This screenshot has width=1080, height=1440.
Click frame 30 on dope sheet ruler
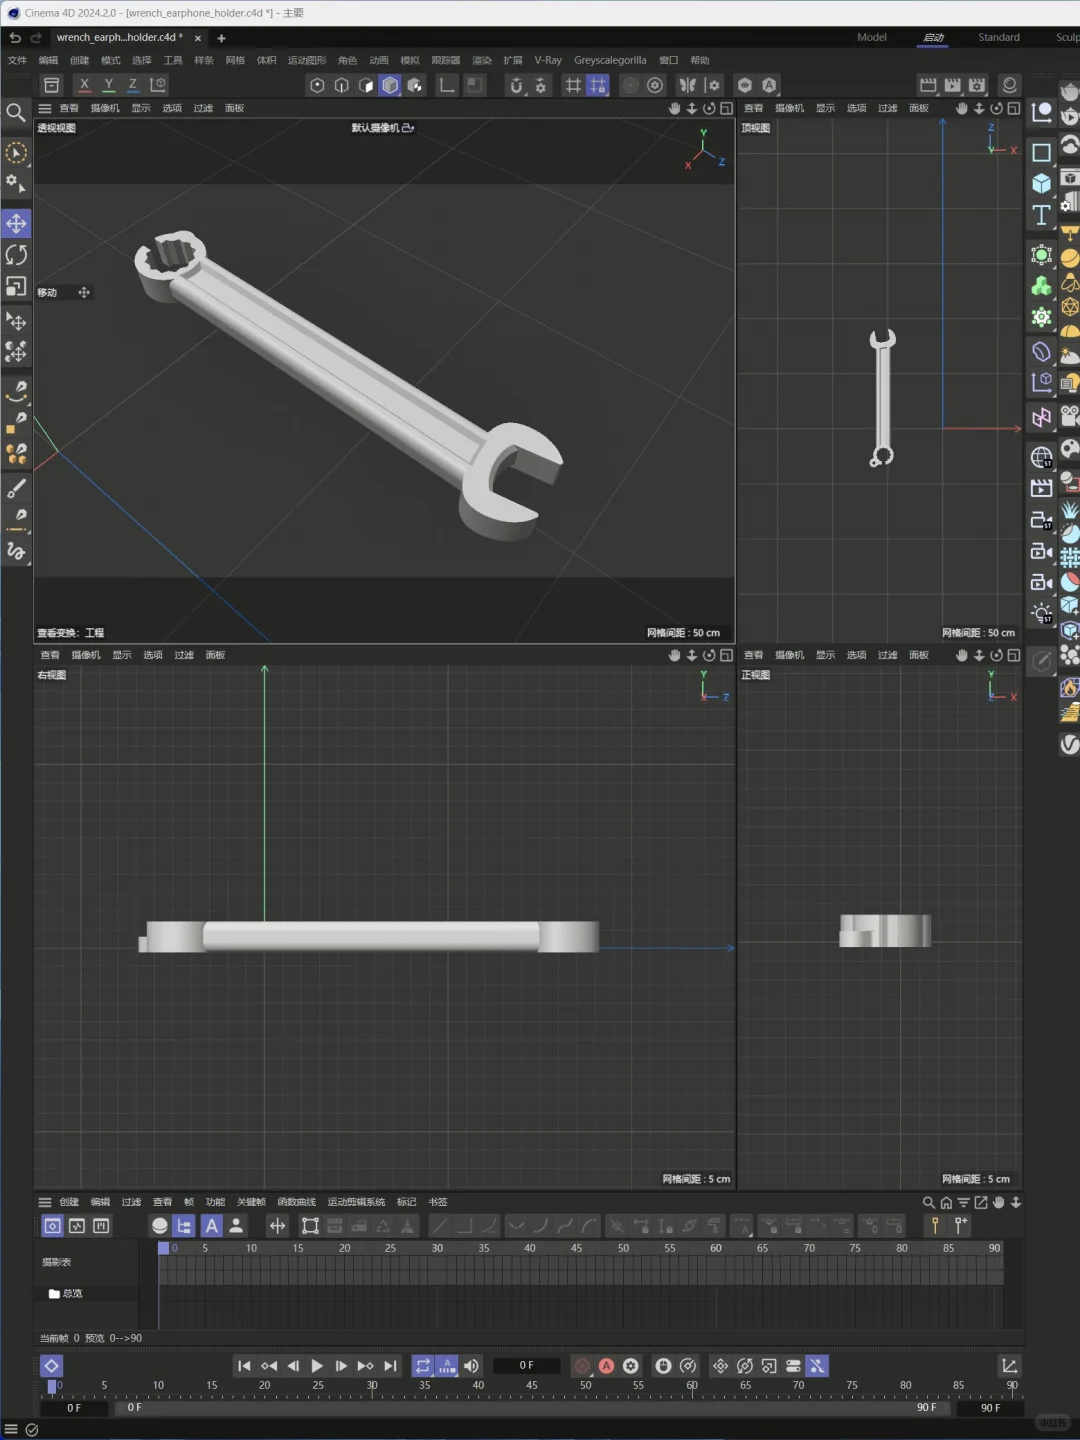(x=437, y=1248)
